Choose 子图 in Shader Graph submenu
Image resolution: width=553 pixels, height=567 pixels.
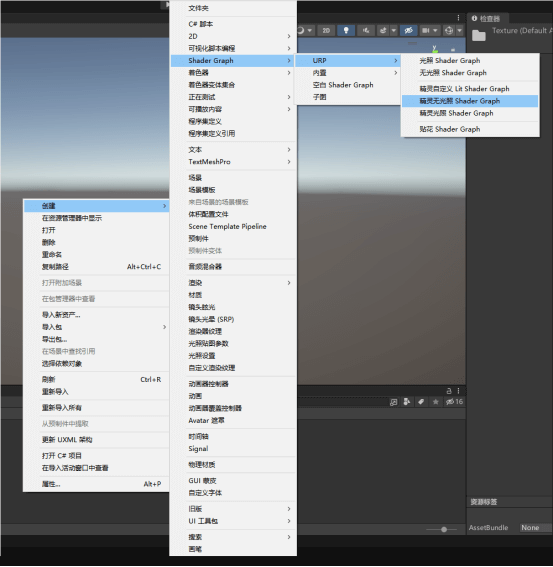[x=349, y=97]
